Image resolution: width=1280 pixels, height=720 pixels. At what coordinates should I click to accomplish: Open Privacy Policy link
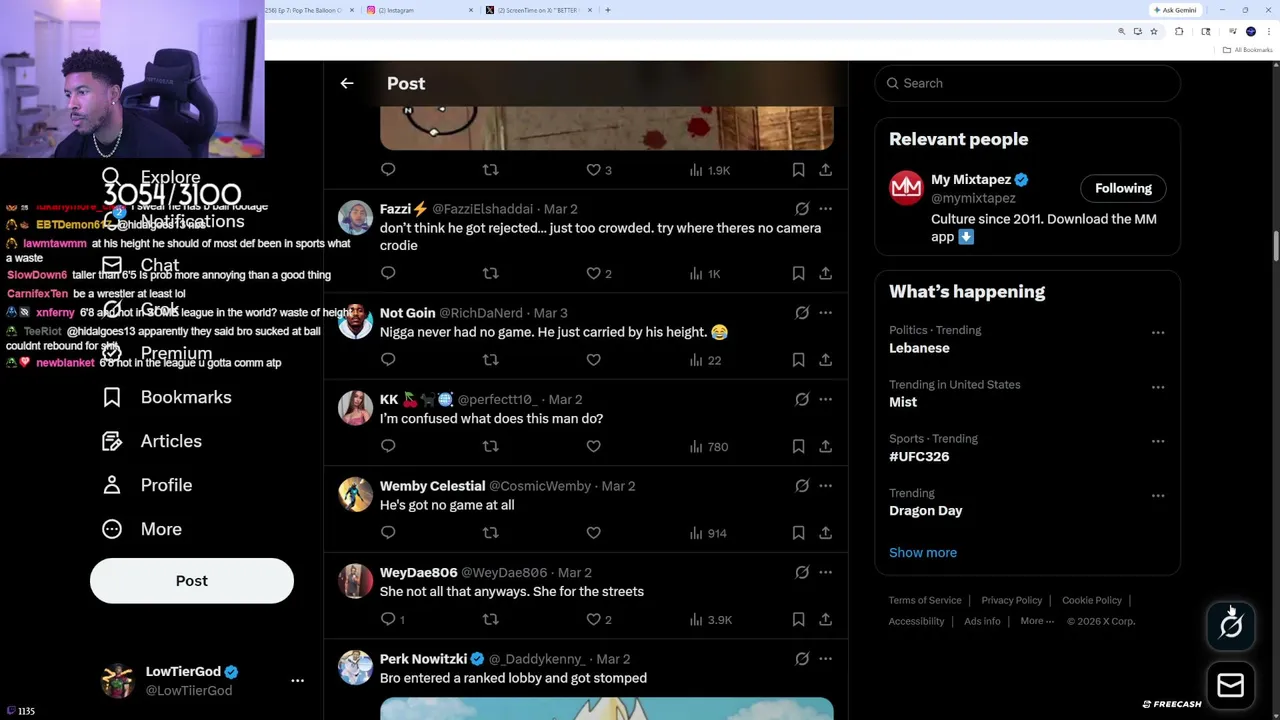1012,600
